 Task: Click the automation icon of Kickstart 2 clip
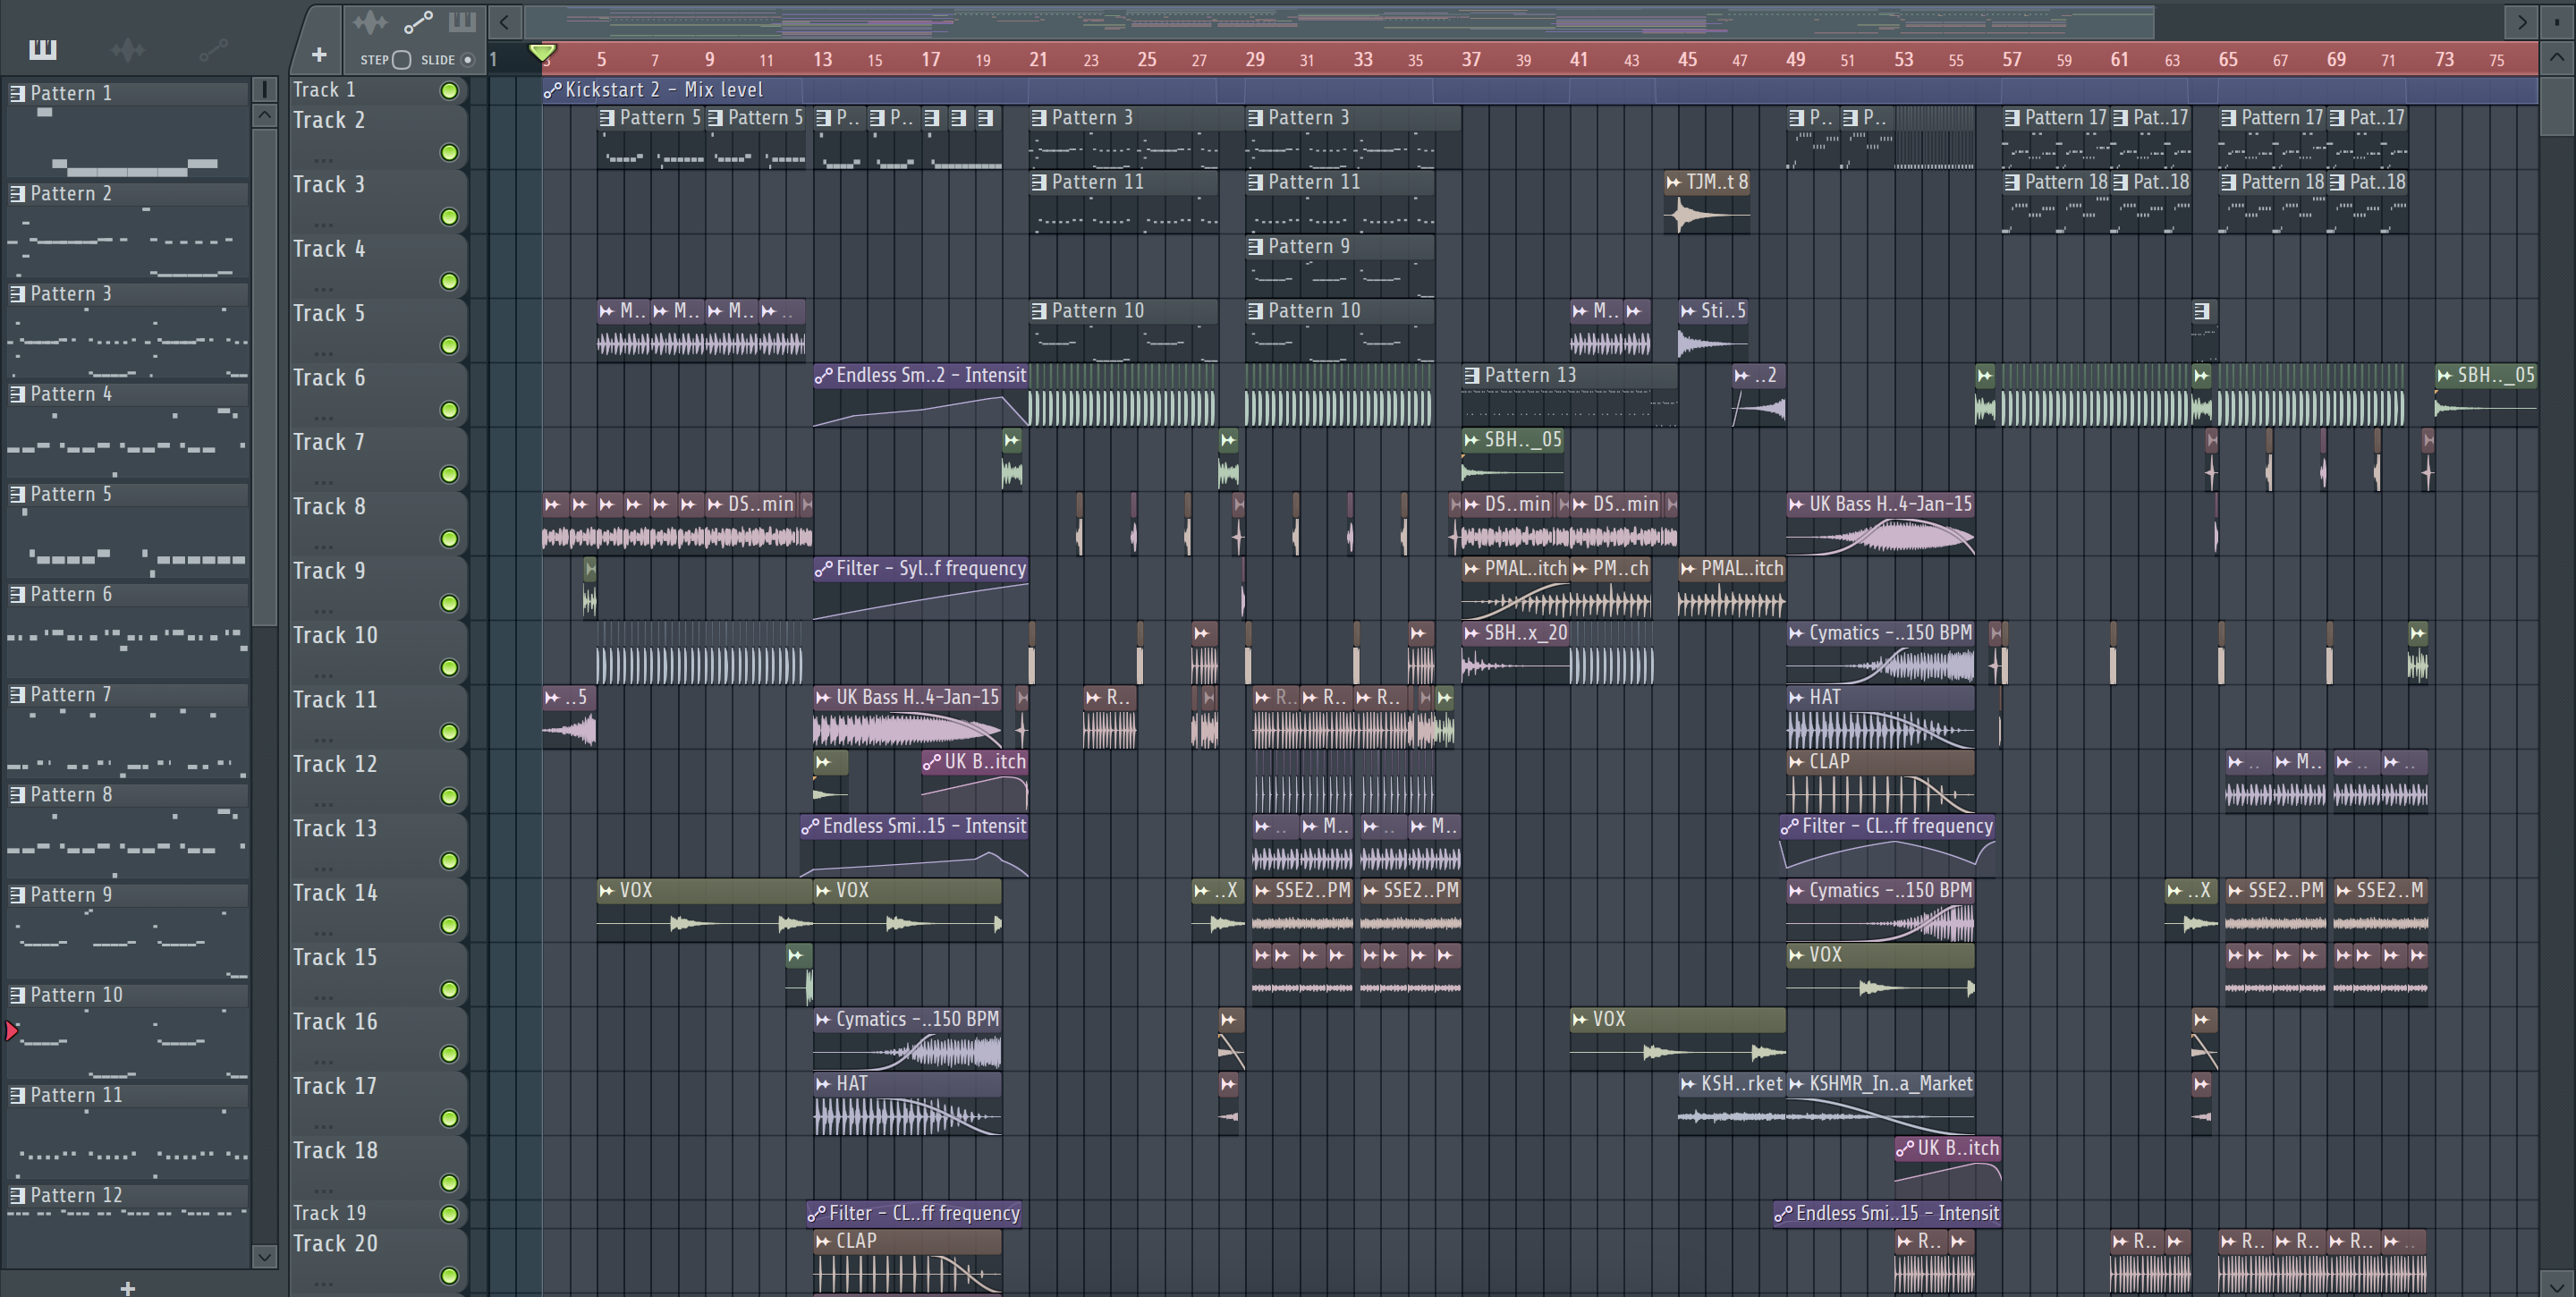pyautogui.click(x=552, y=90)
